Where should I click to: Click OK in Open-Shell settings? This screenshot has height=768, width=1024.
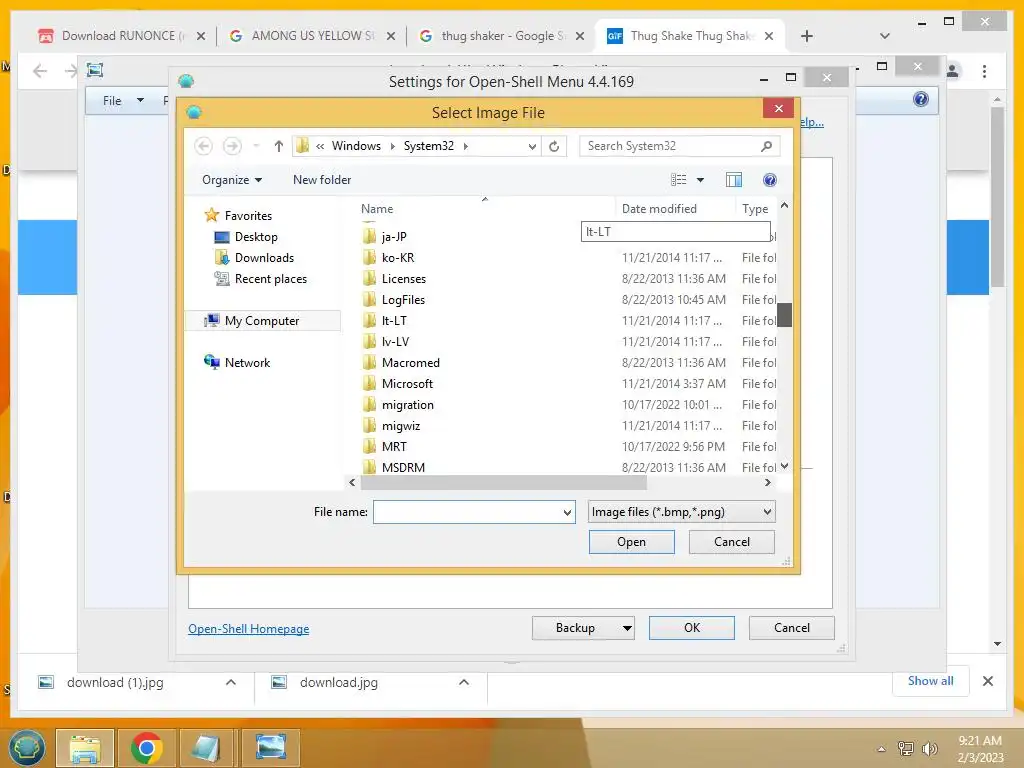pyautogui.click(x=692, y=628)
